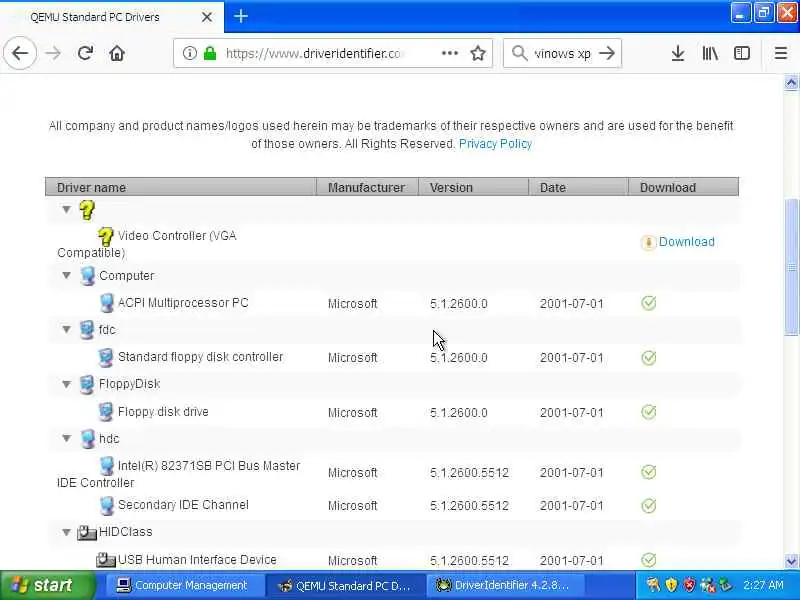
Task: Click the yellow question mark device icon
Action: click(87, 210)
